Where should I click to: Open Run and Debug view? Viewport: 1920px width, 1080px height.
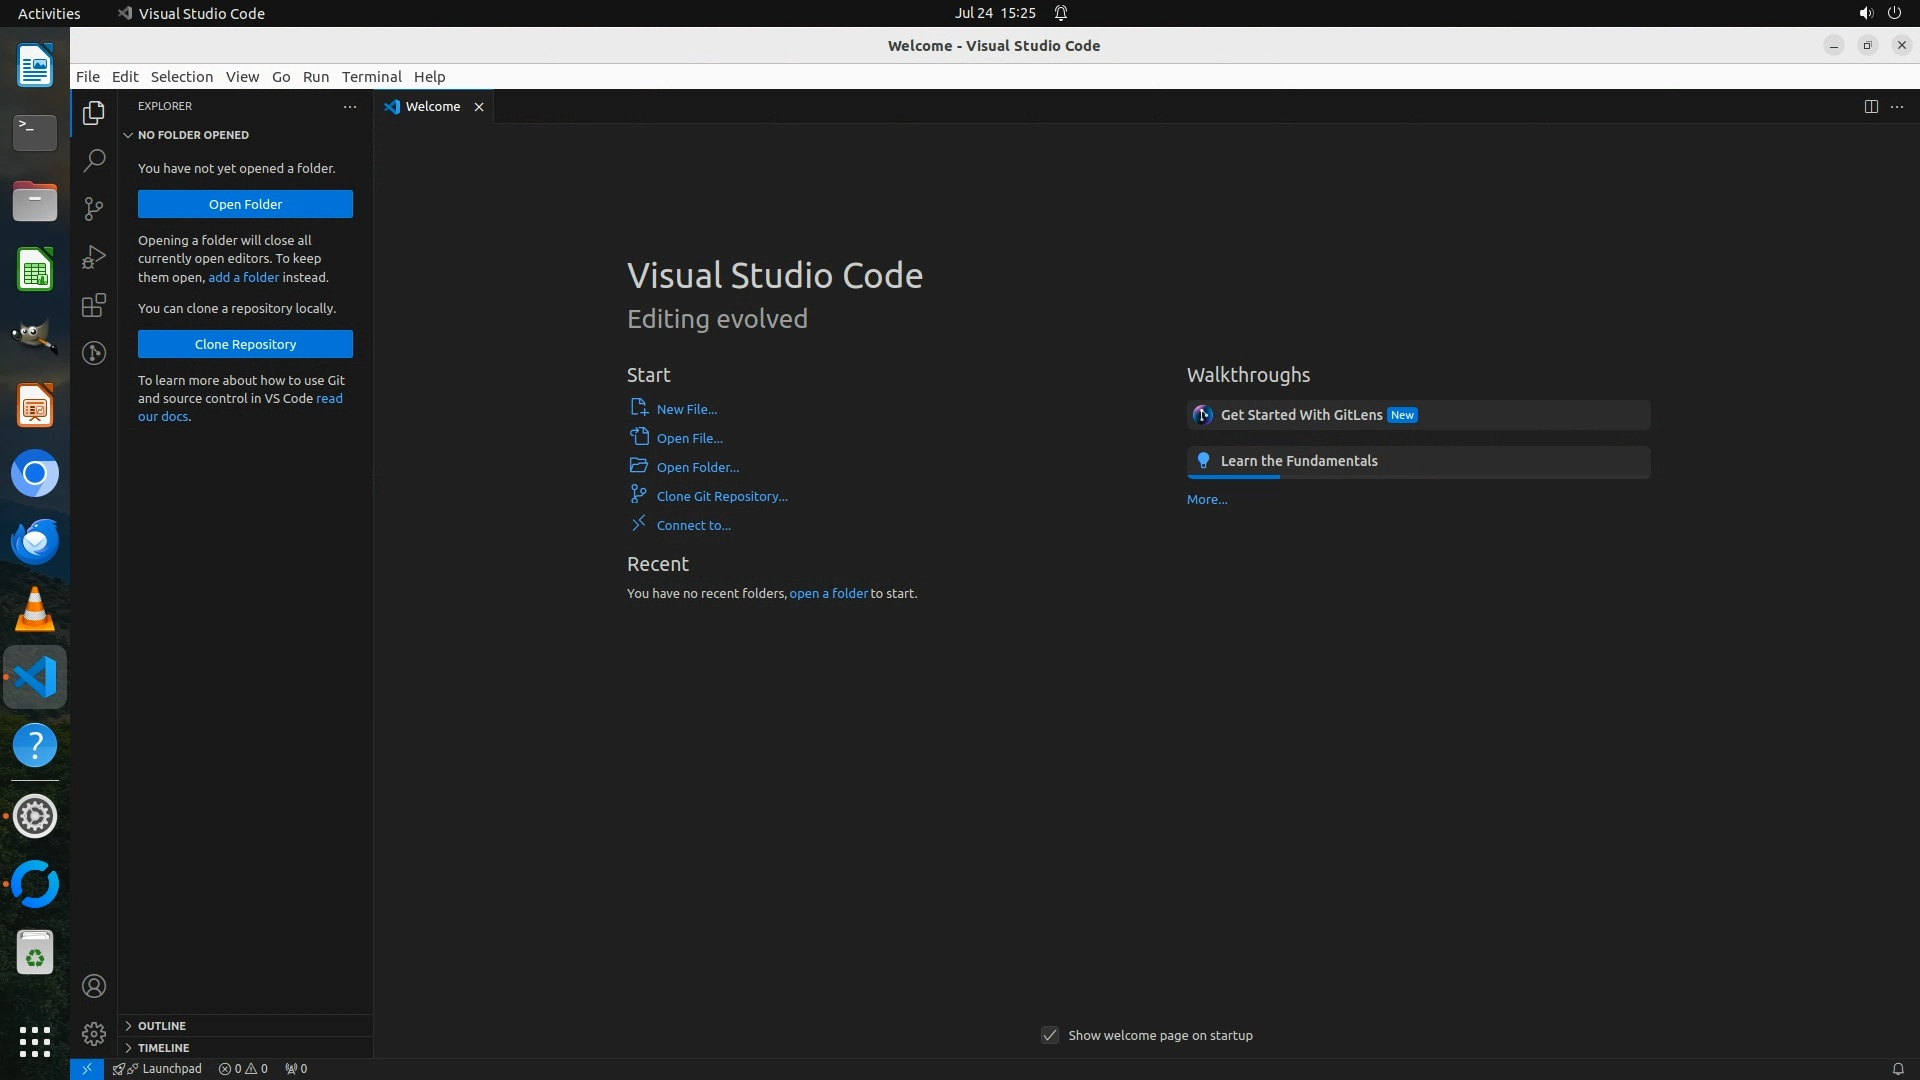pyautogui.click(x=94, y=257)
